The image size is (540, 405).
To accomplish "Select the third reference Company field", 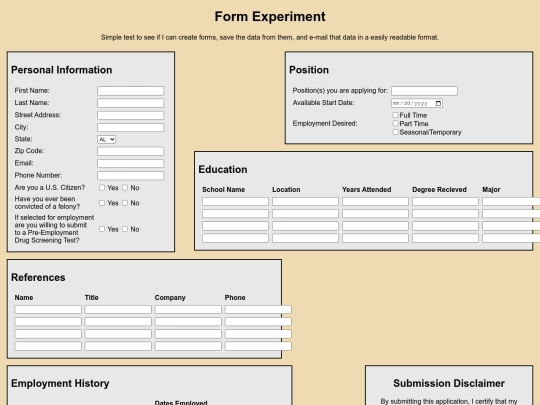I will [188, 334].
